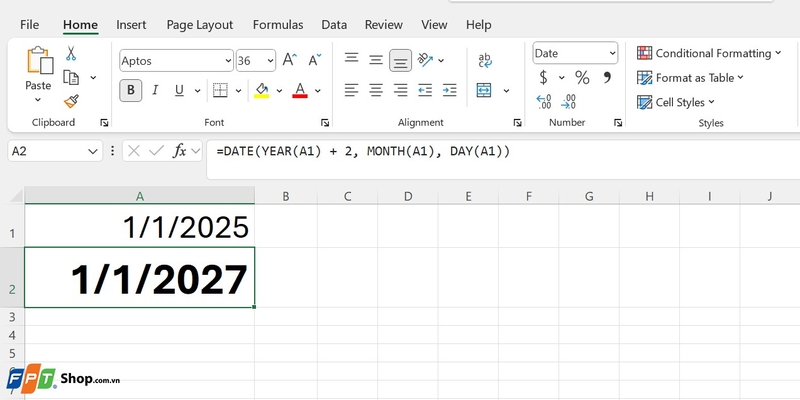The image size is (800, 400).
Task: Switch to the Formulas tab
Action: (x=278, y=24)
